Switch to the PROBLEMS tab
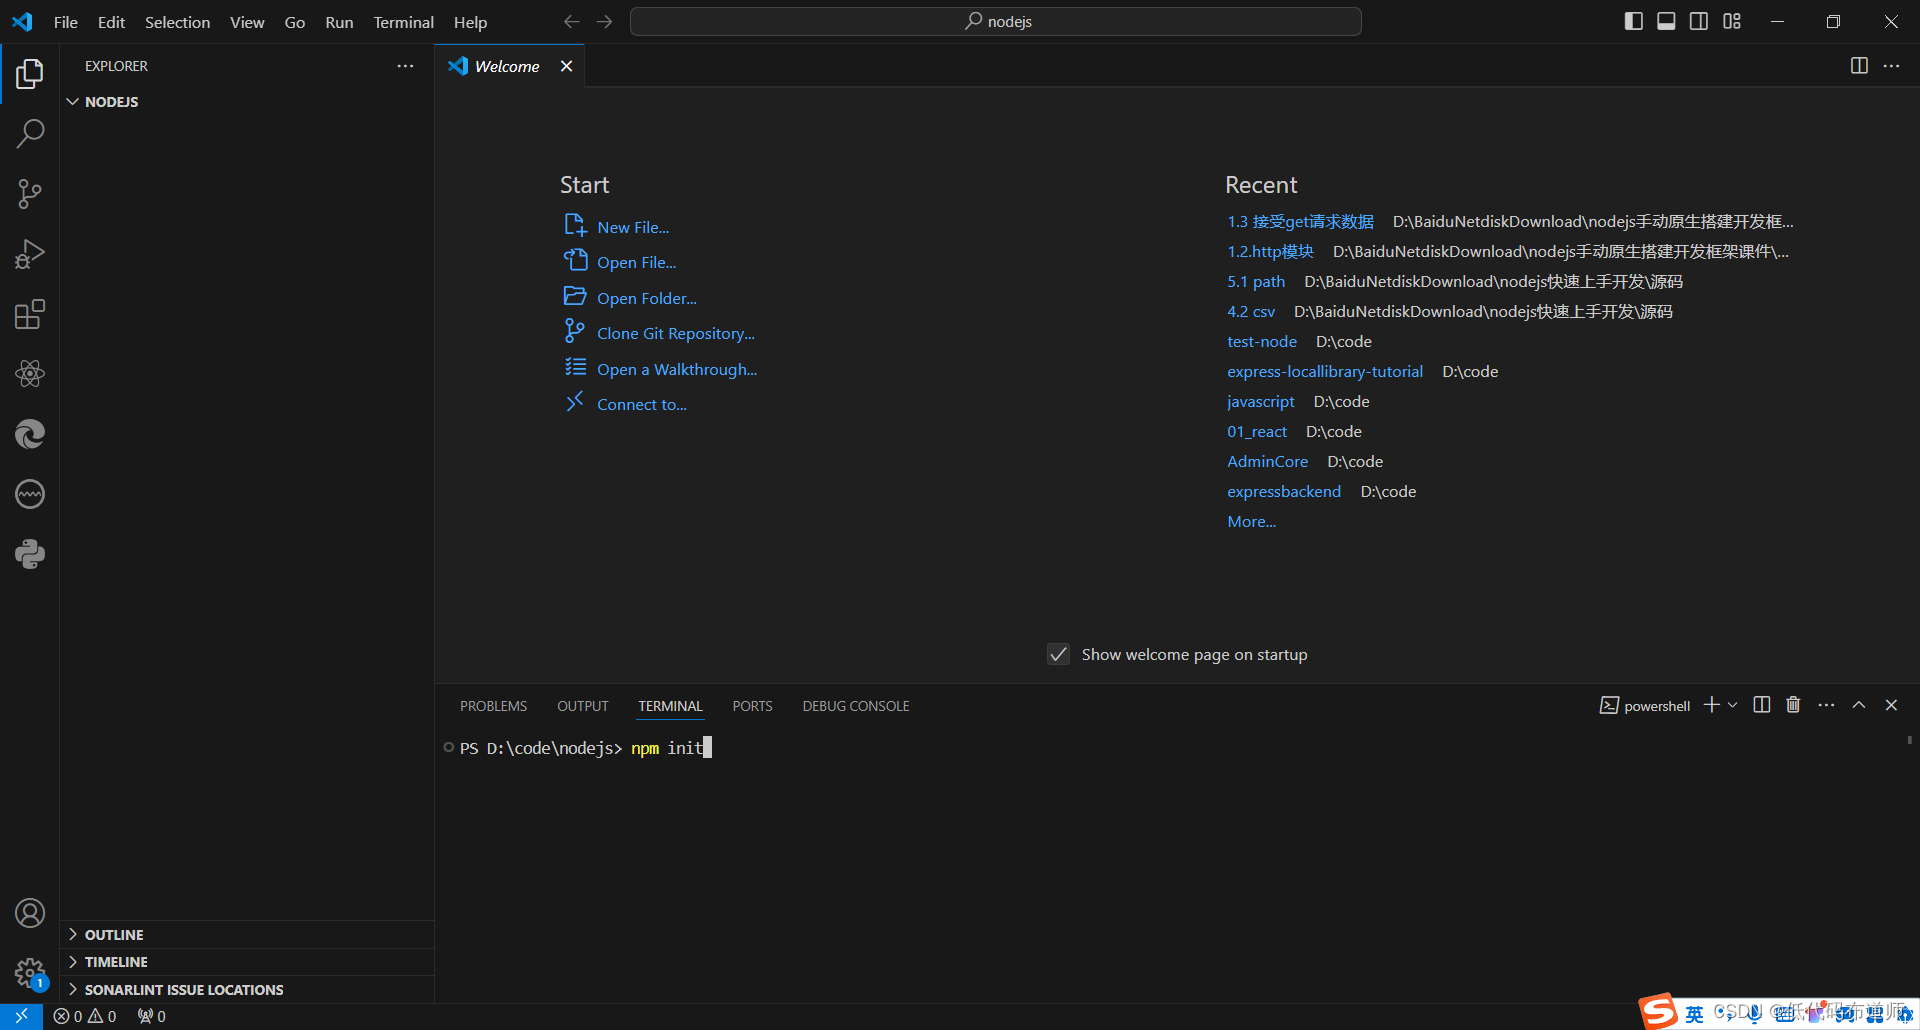The height and width of the screenshot is (1030, 1920). pos(493,706)
